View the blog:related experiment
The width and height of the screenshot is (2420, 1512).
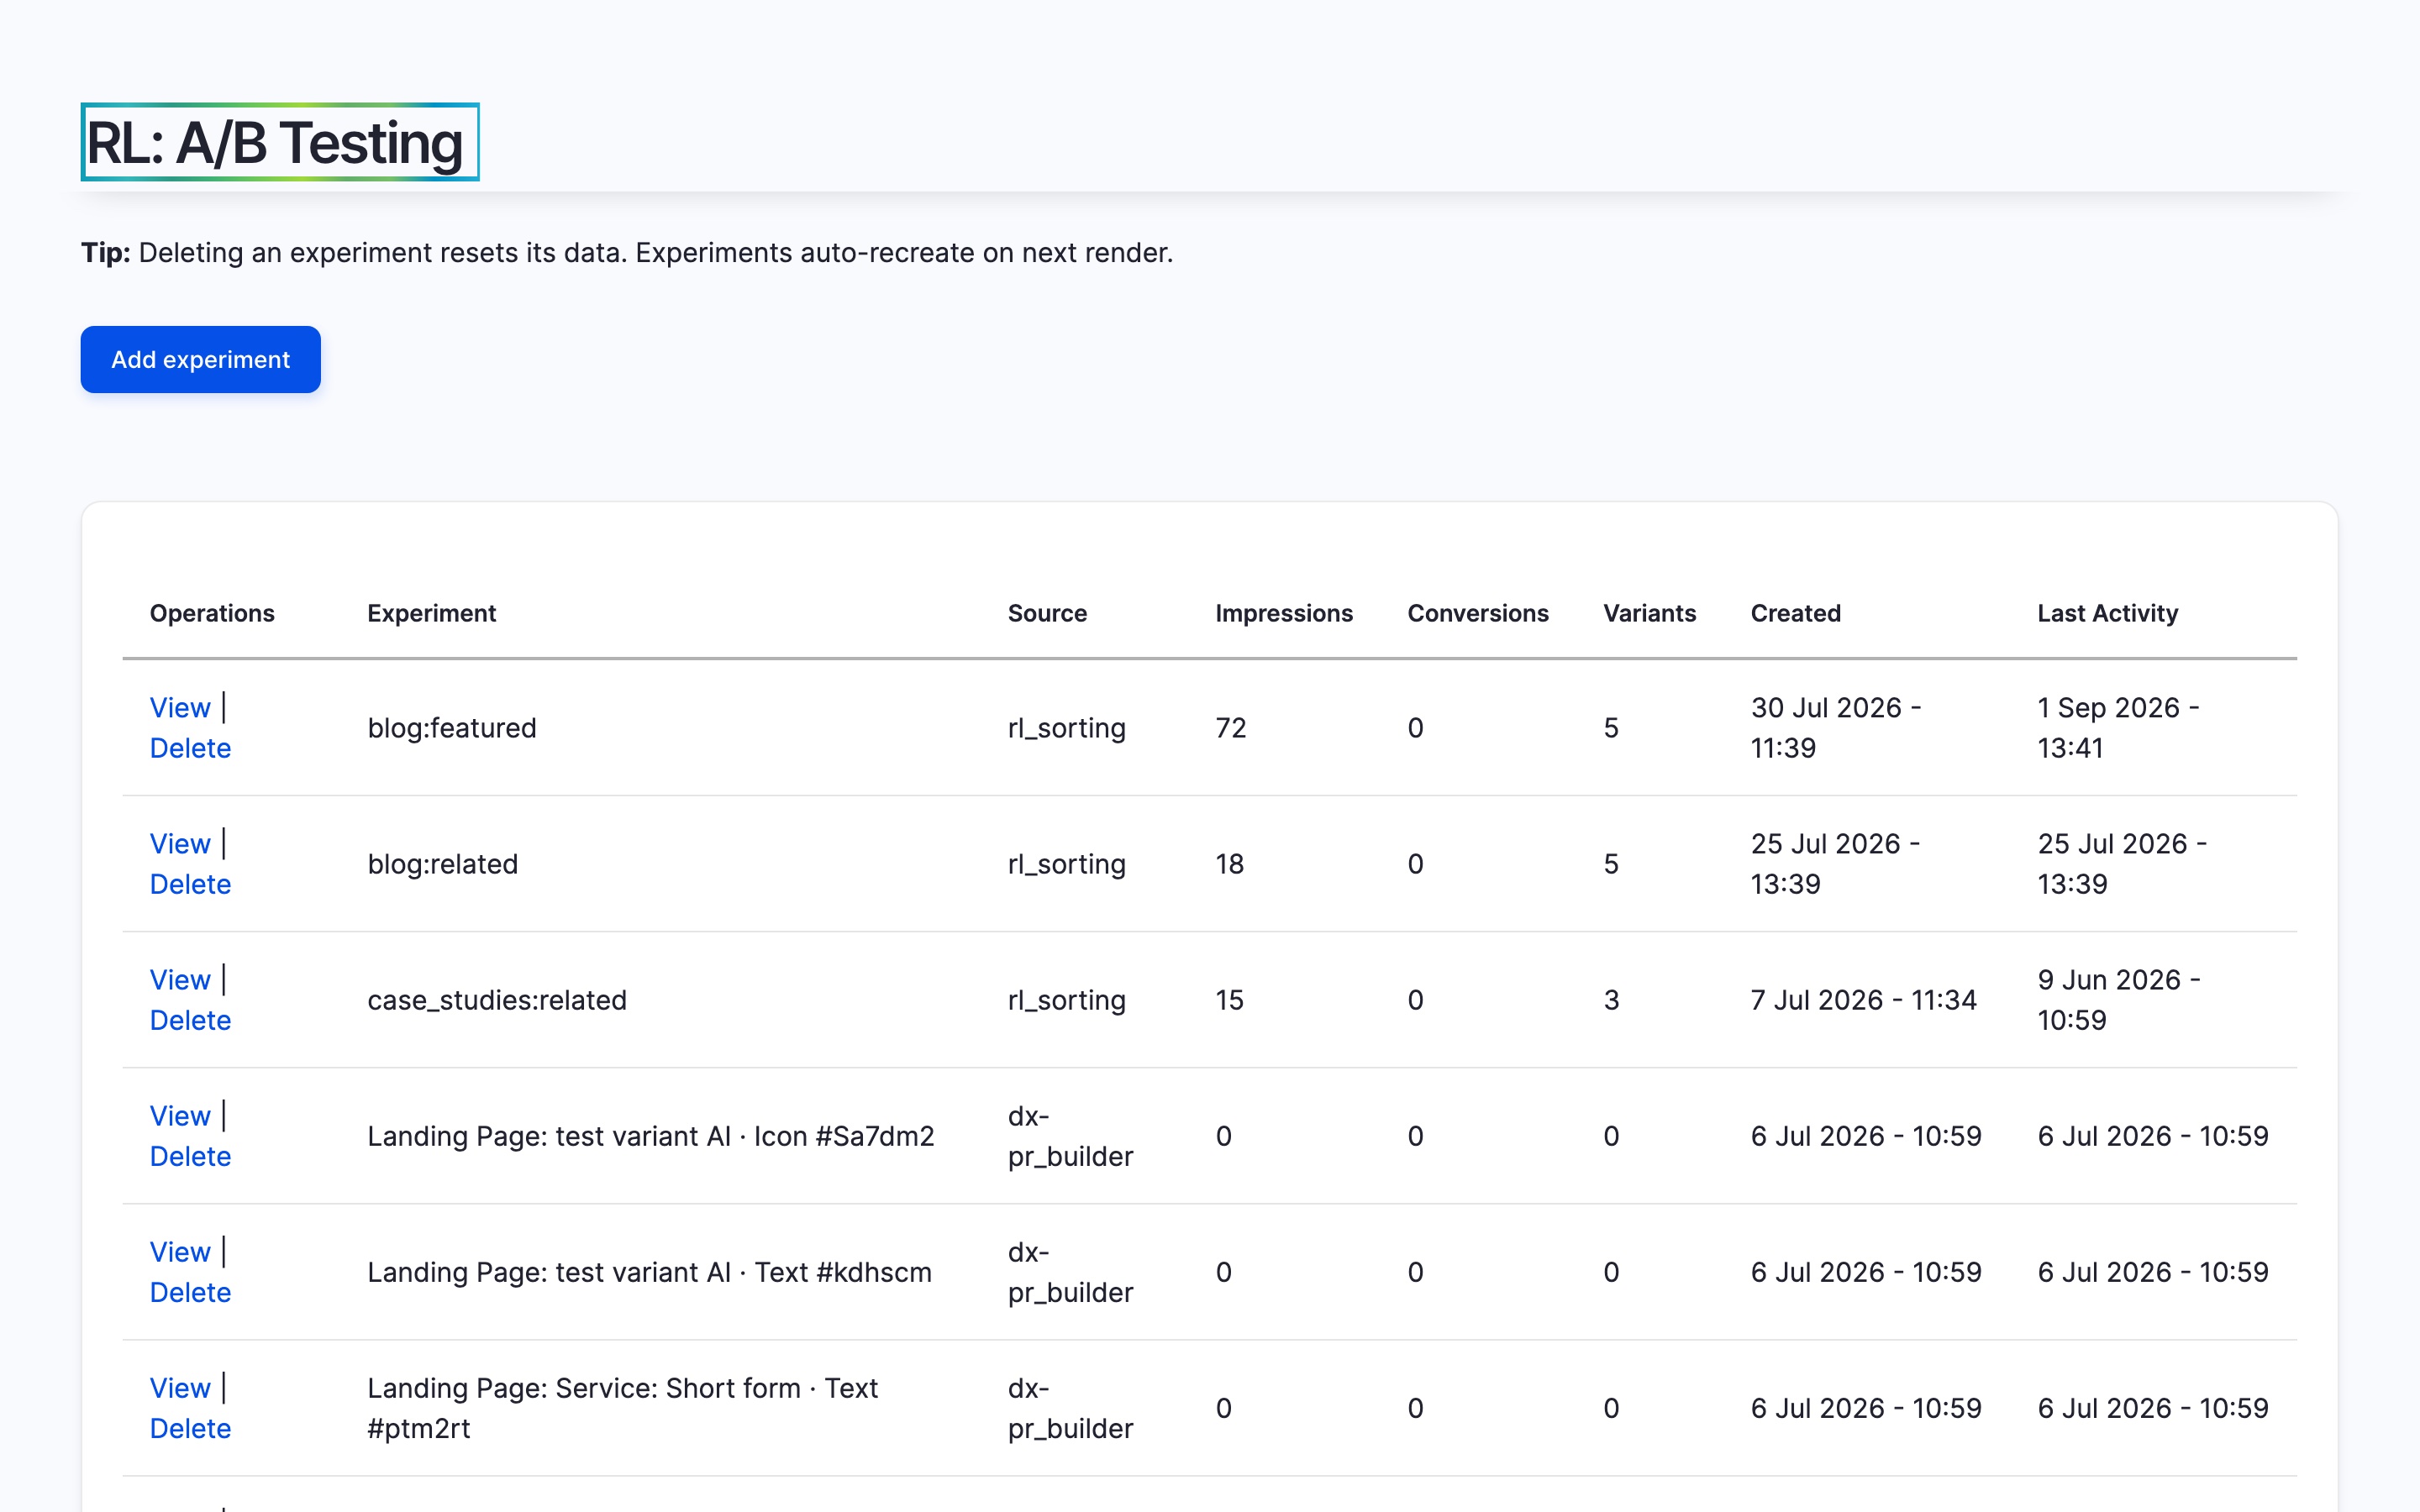[x=180, y=843]
